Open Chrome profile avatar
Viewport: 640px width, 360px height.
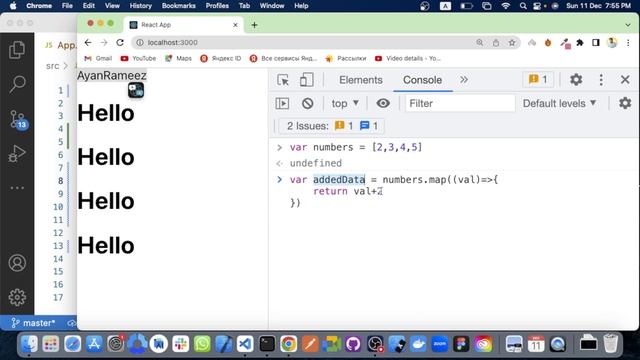pos(612,42)
